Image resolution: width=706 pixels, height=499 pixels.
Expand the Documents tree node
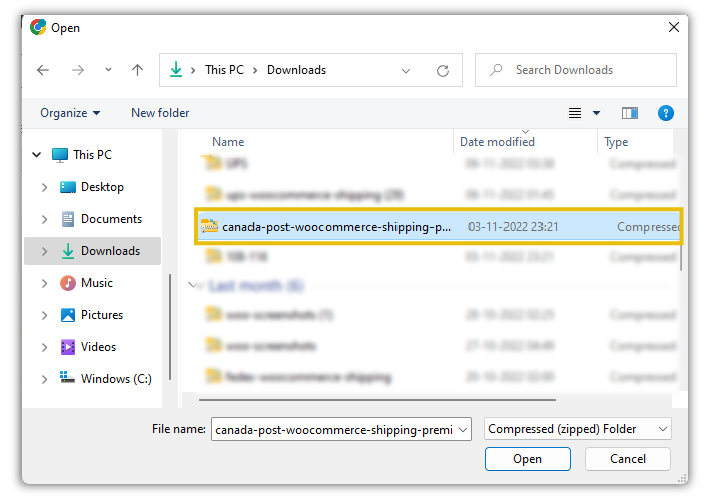click(x=44, y=219)
